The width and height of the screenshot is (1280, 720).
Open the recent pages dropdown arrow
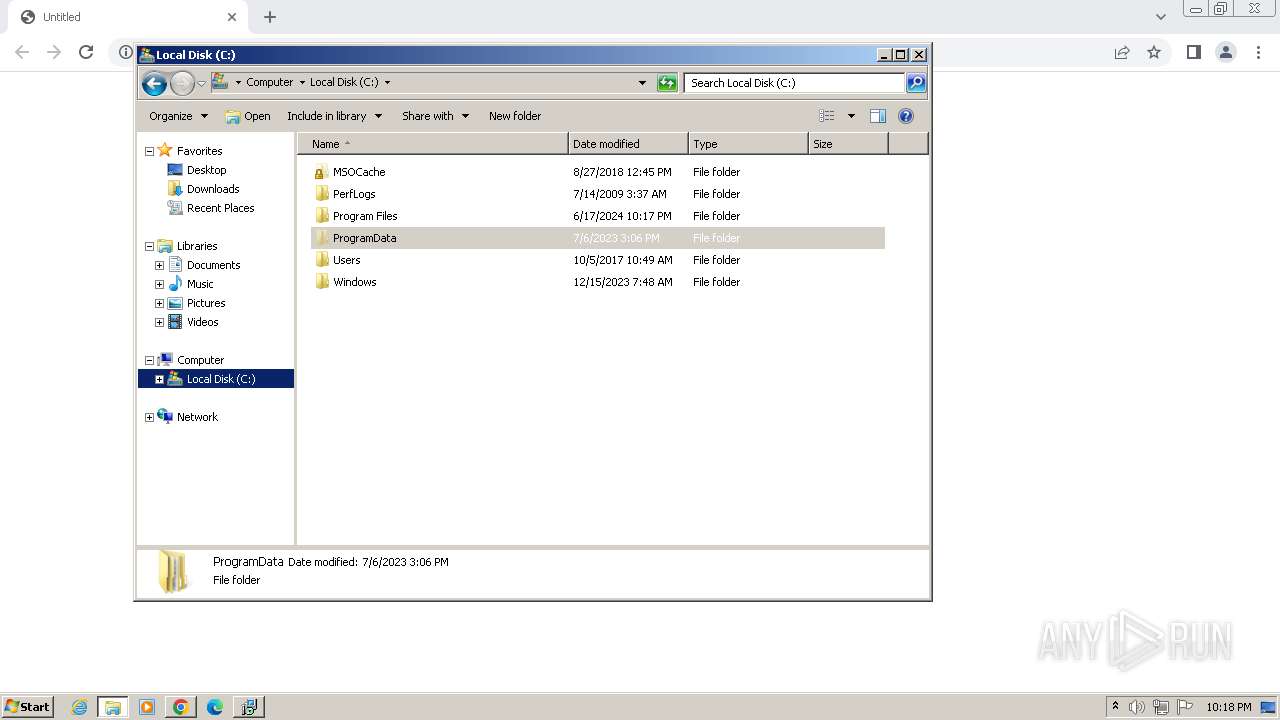coord(201,83)
